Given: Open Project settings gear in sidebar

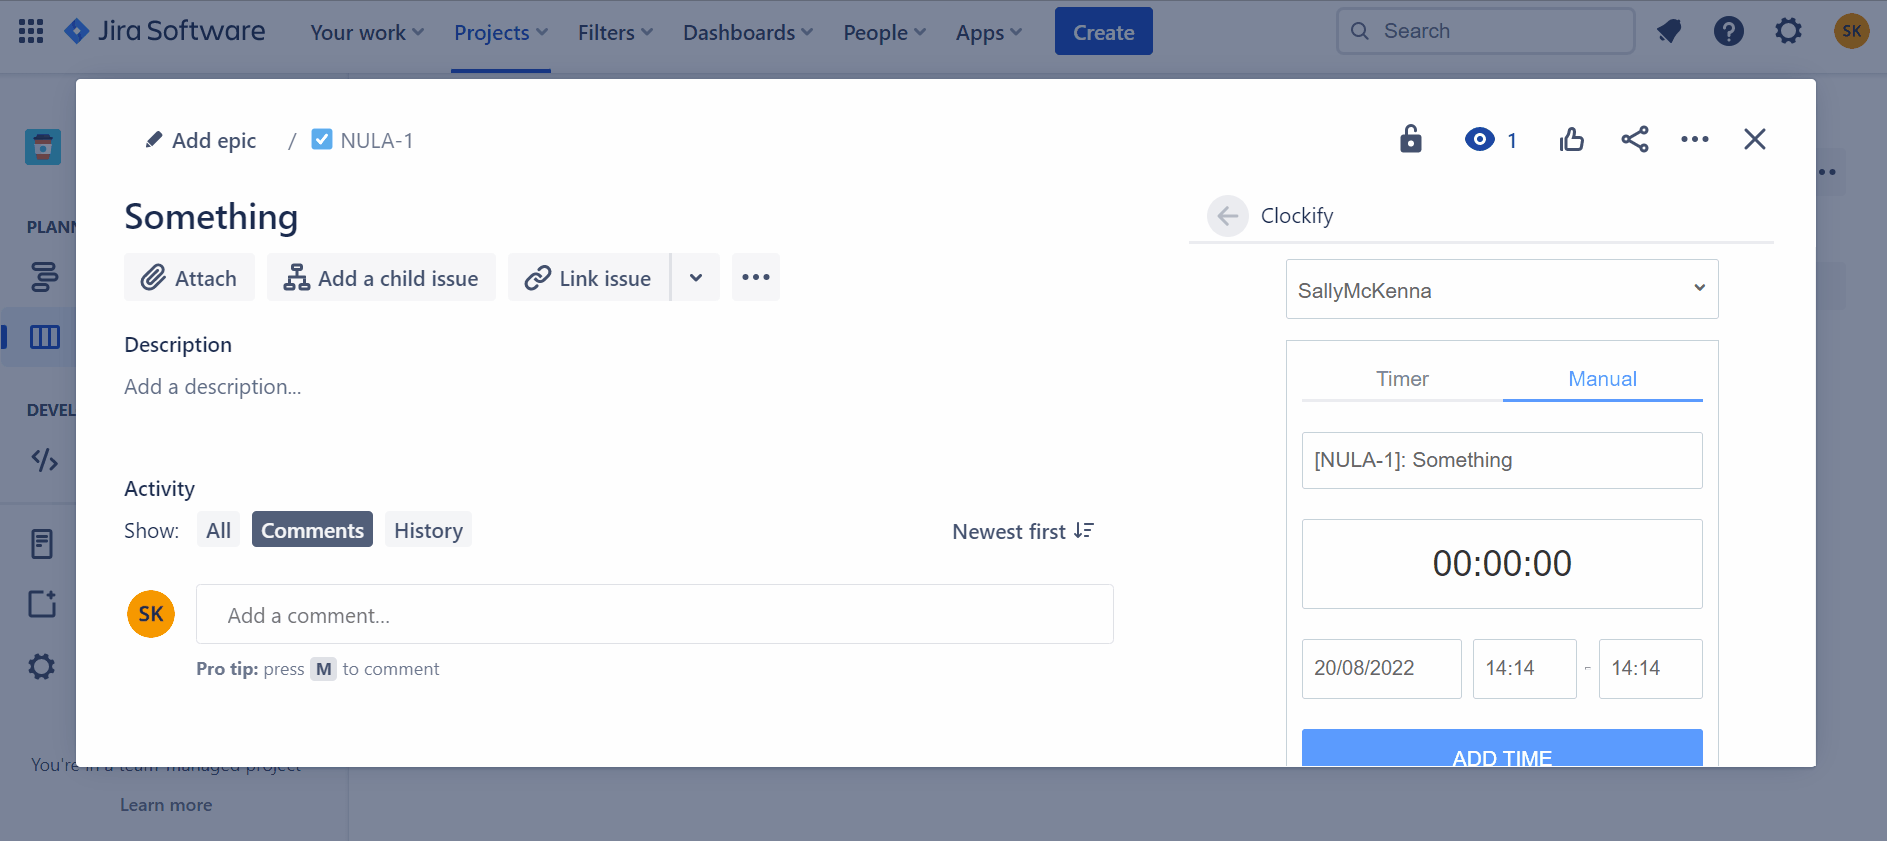Looking at the screenshot, I should (x=42, y=666).
